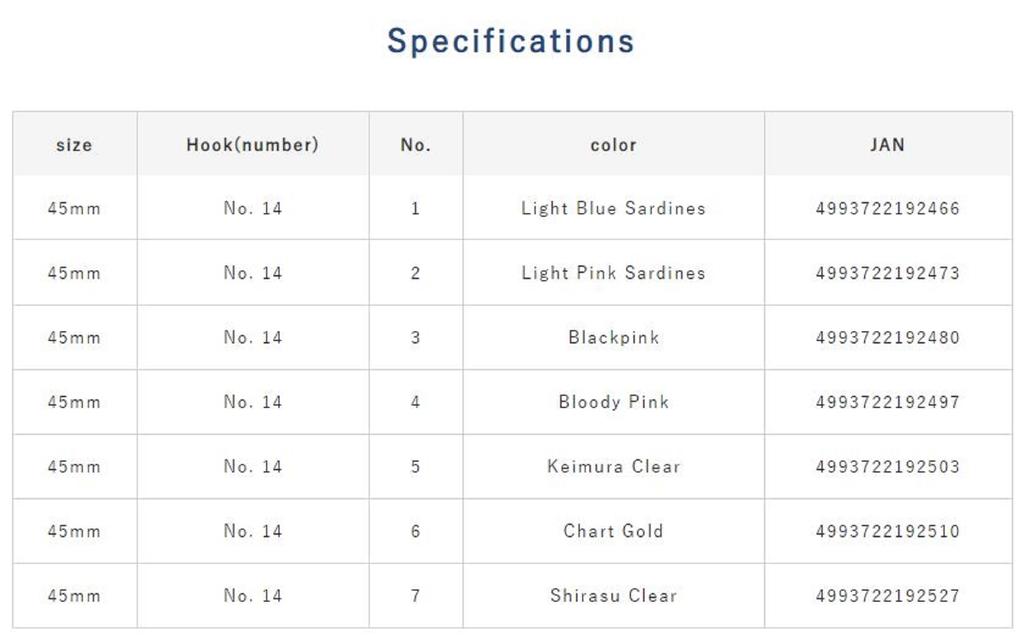Select the Light Pink Sardines color cell
This screenshot has height=637, width=1024.
tap(613, 273)
